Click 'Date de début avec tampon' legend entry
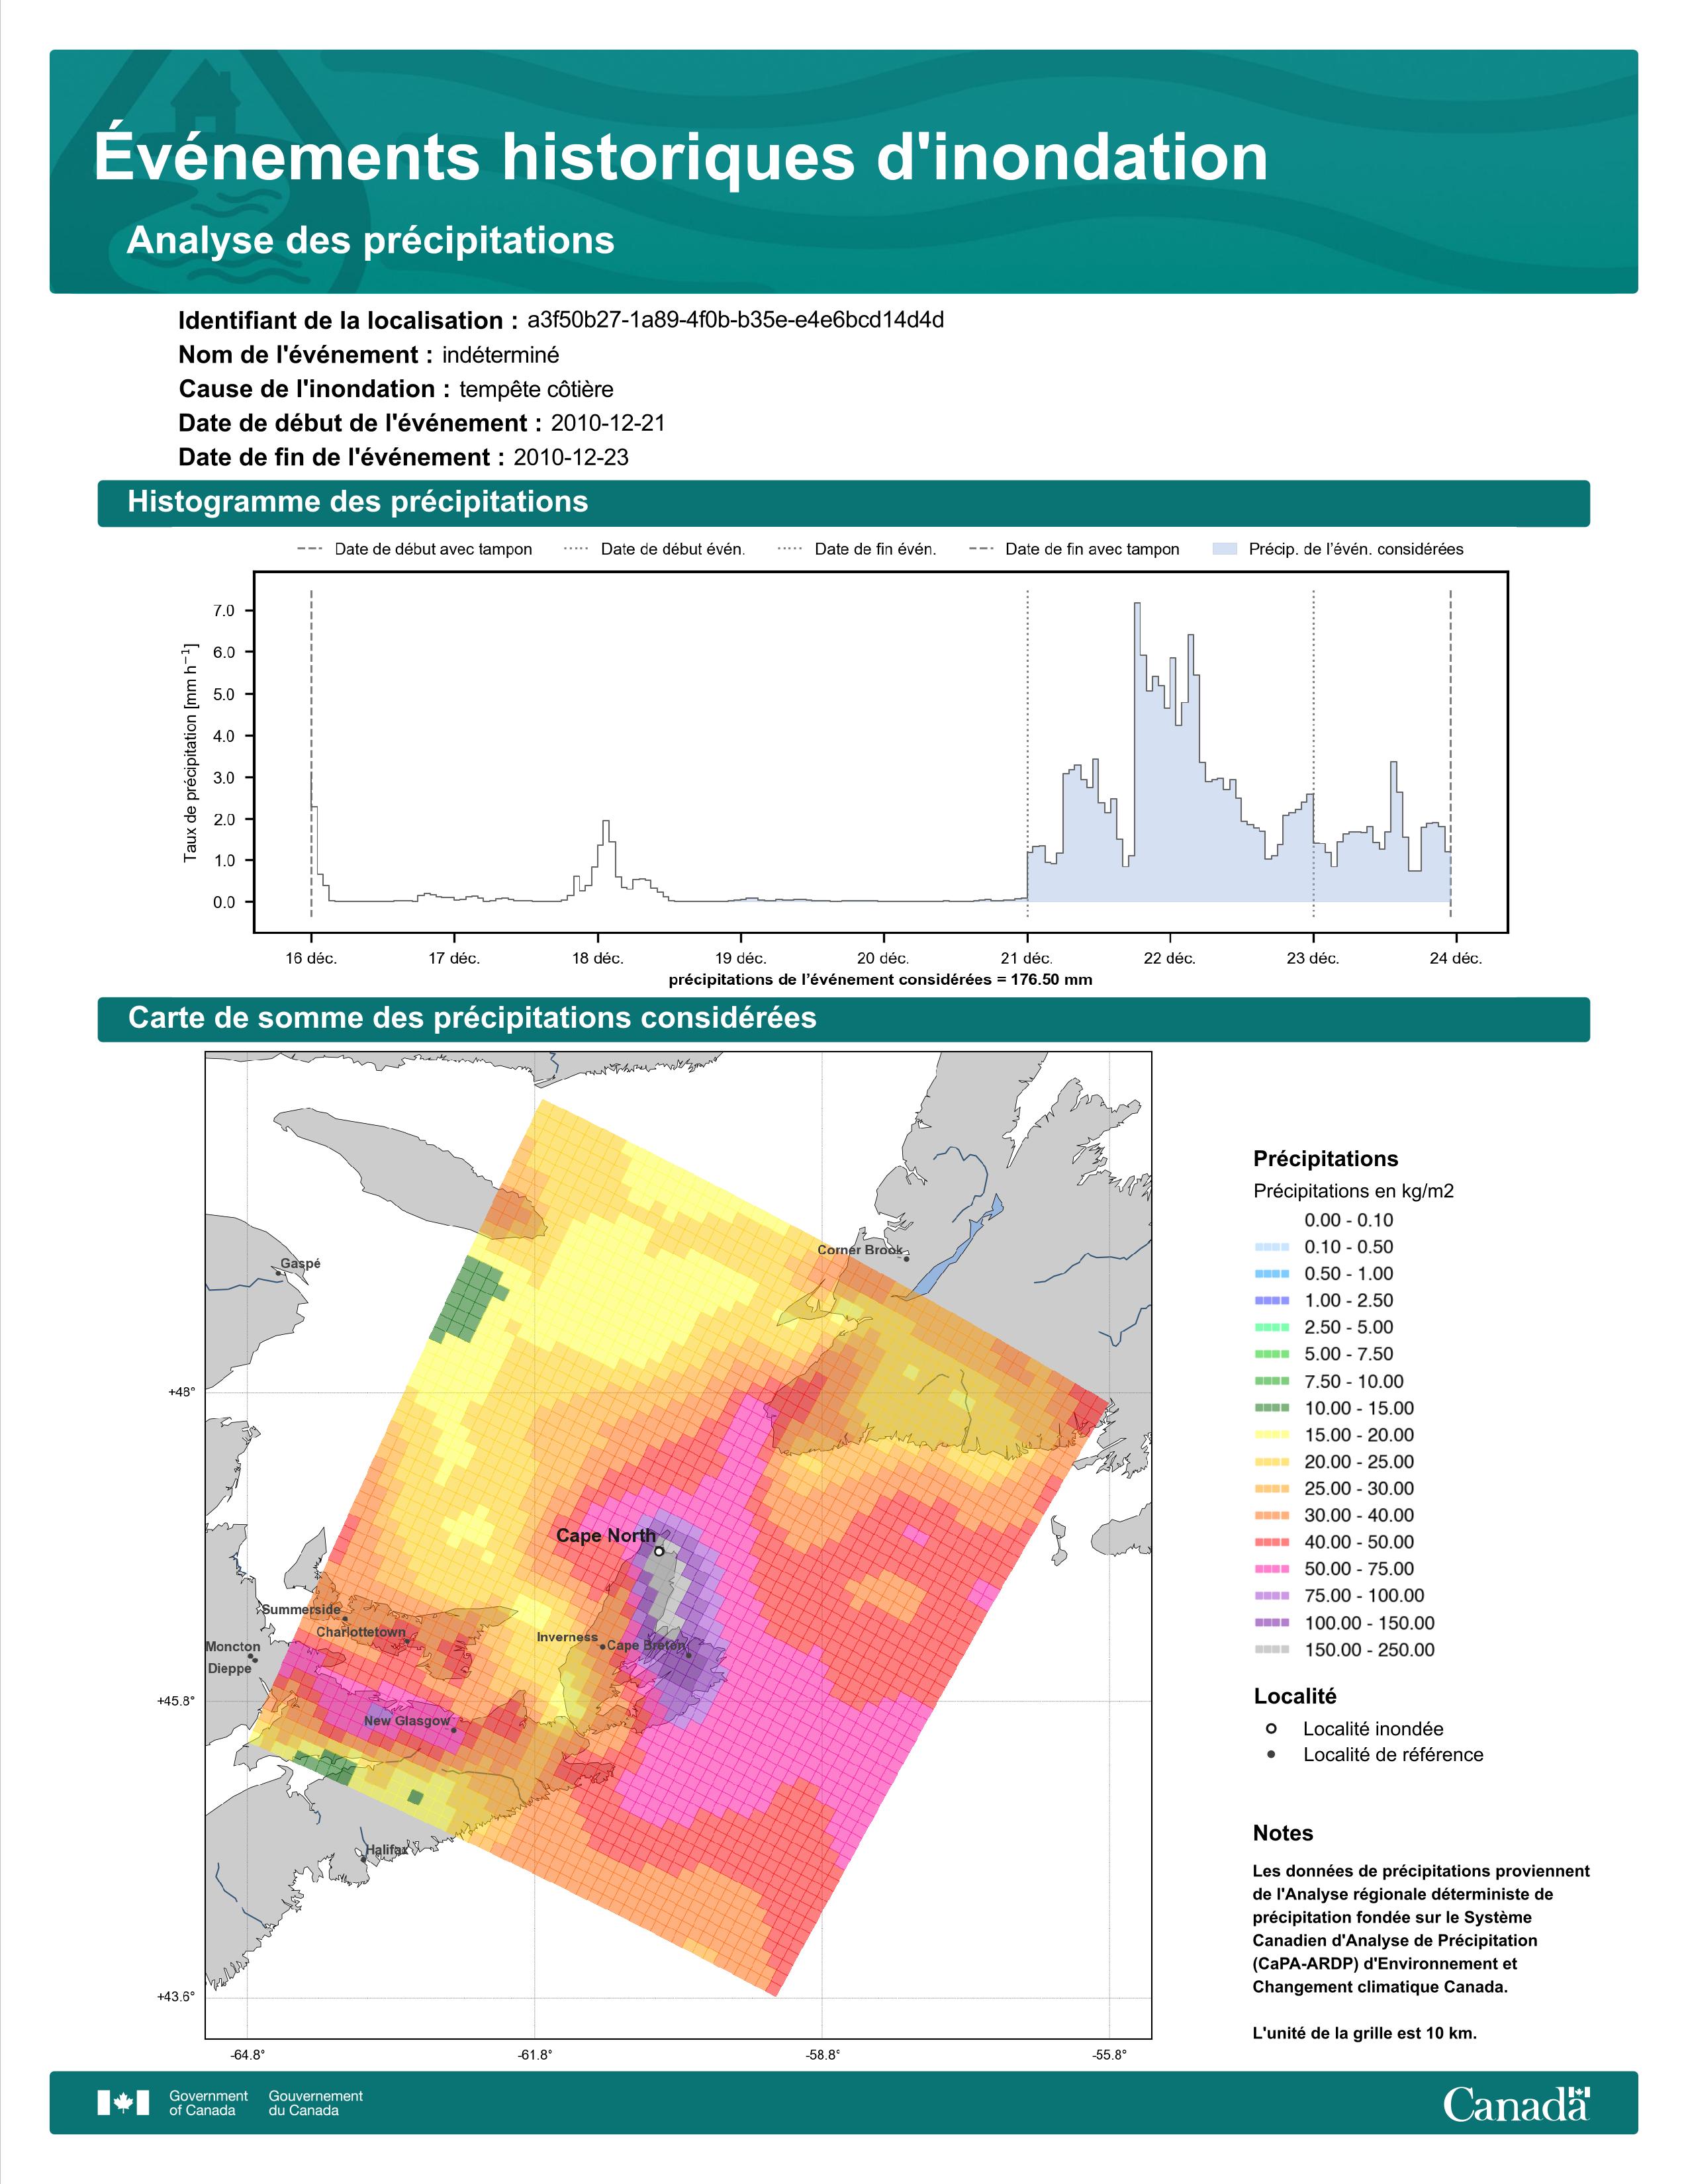The height and width of the screenshot is (2184, 1688). pyautogui.click(x=415, y=549)
